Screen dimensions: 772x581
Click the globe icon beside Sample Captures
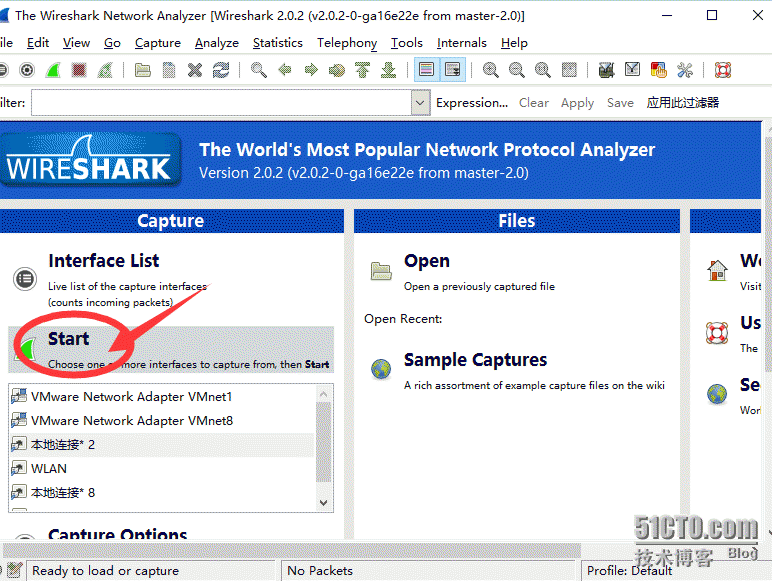coord(381,369)
